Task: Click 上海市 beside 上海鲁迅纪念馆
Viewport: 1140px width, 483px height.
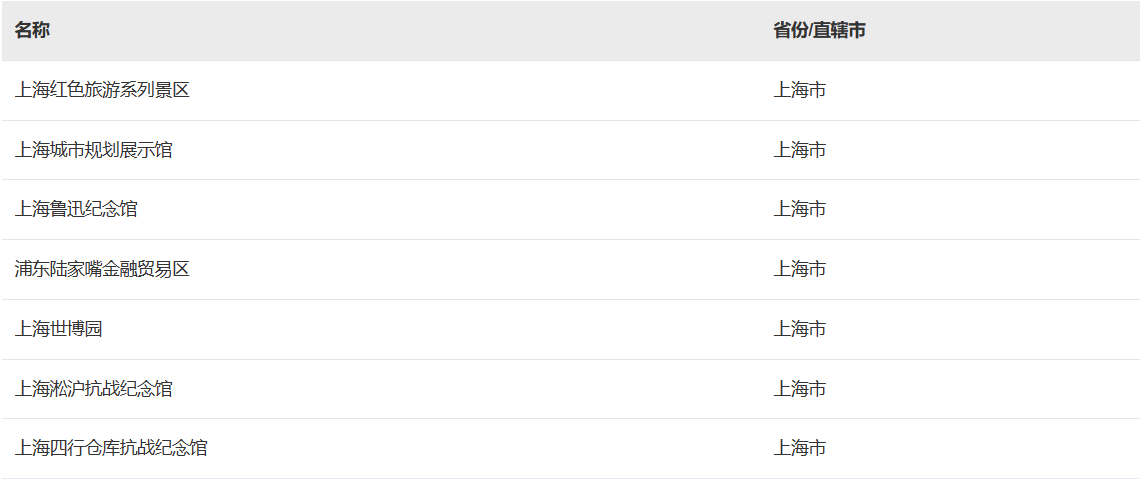Action: click(x=800, y=209)
